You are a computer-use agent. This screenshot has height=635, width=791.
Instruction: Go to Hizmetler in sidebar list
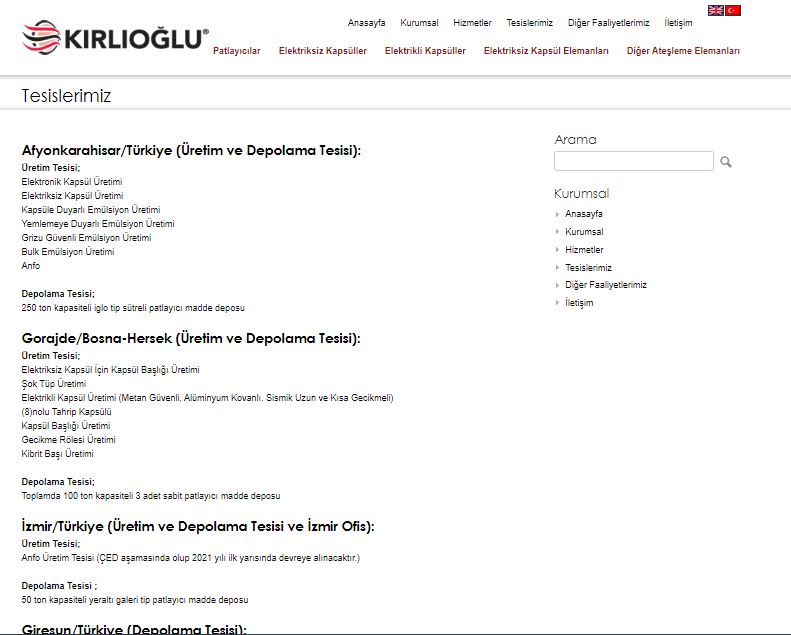(x=584, y=250)
